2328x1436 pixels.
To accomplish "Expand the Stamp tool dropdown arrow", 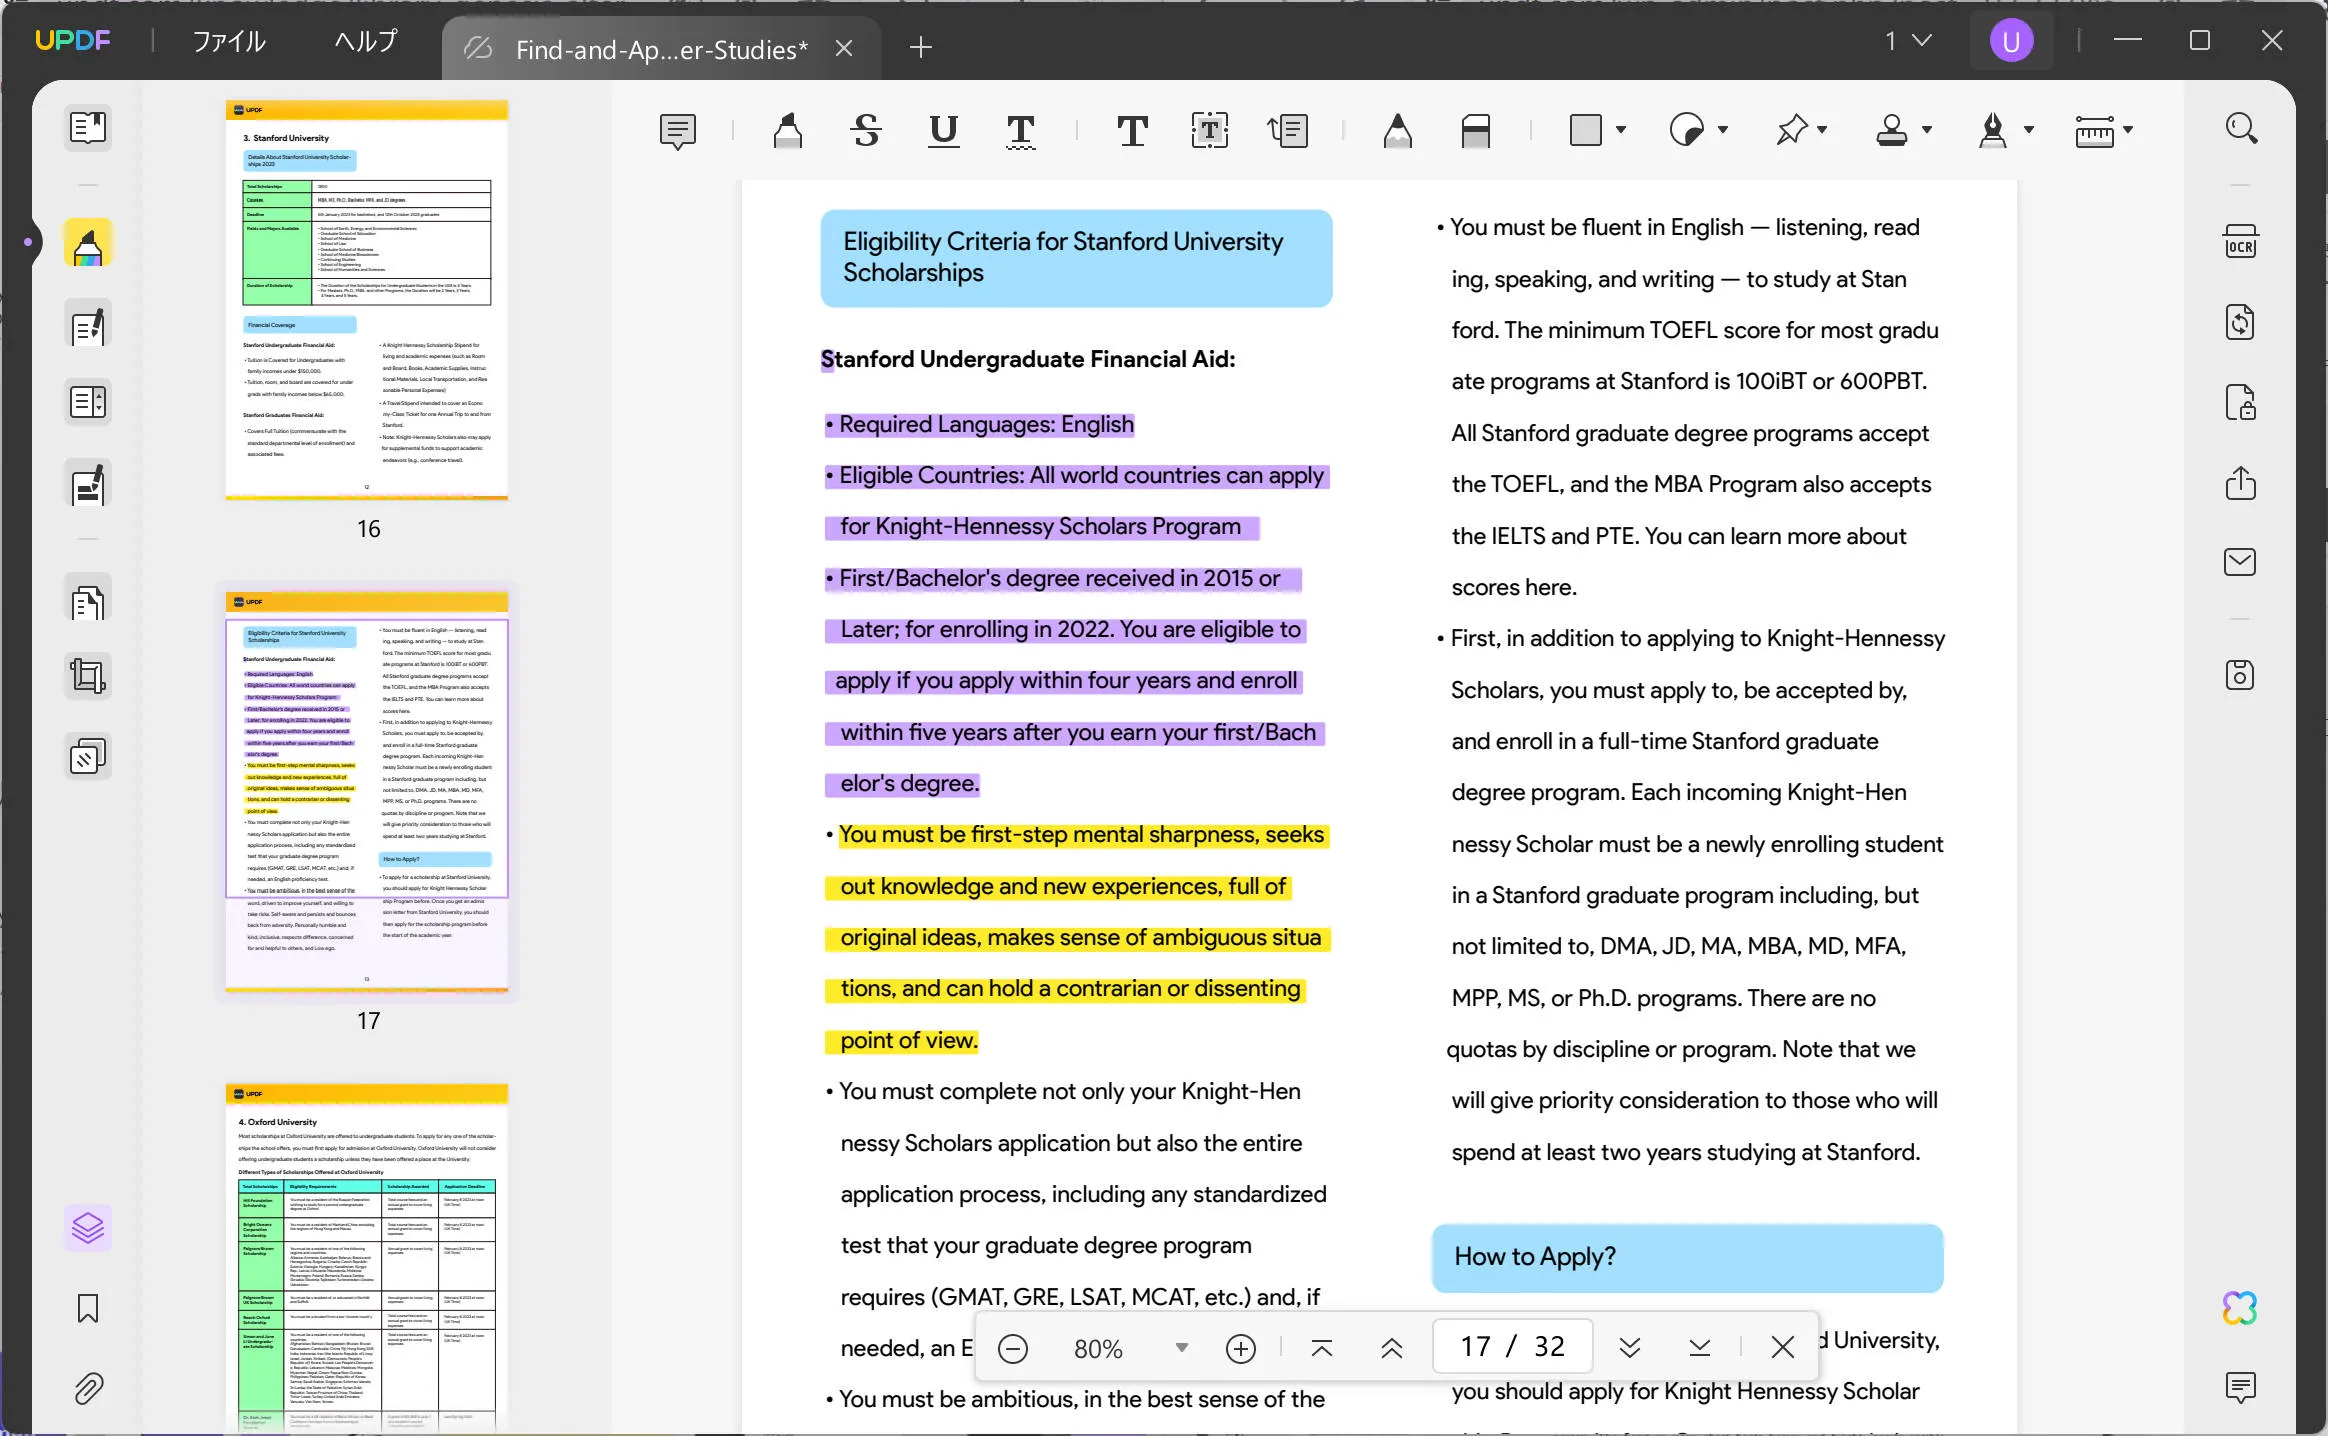I will (x=1927, y=130).
